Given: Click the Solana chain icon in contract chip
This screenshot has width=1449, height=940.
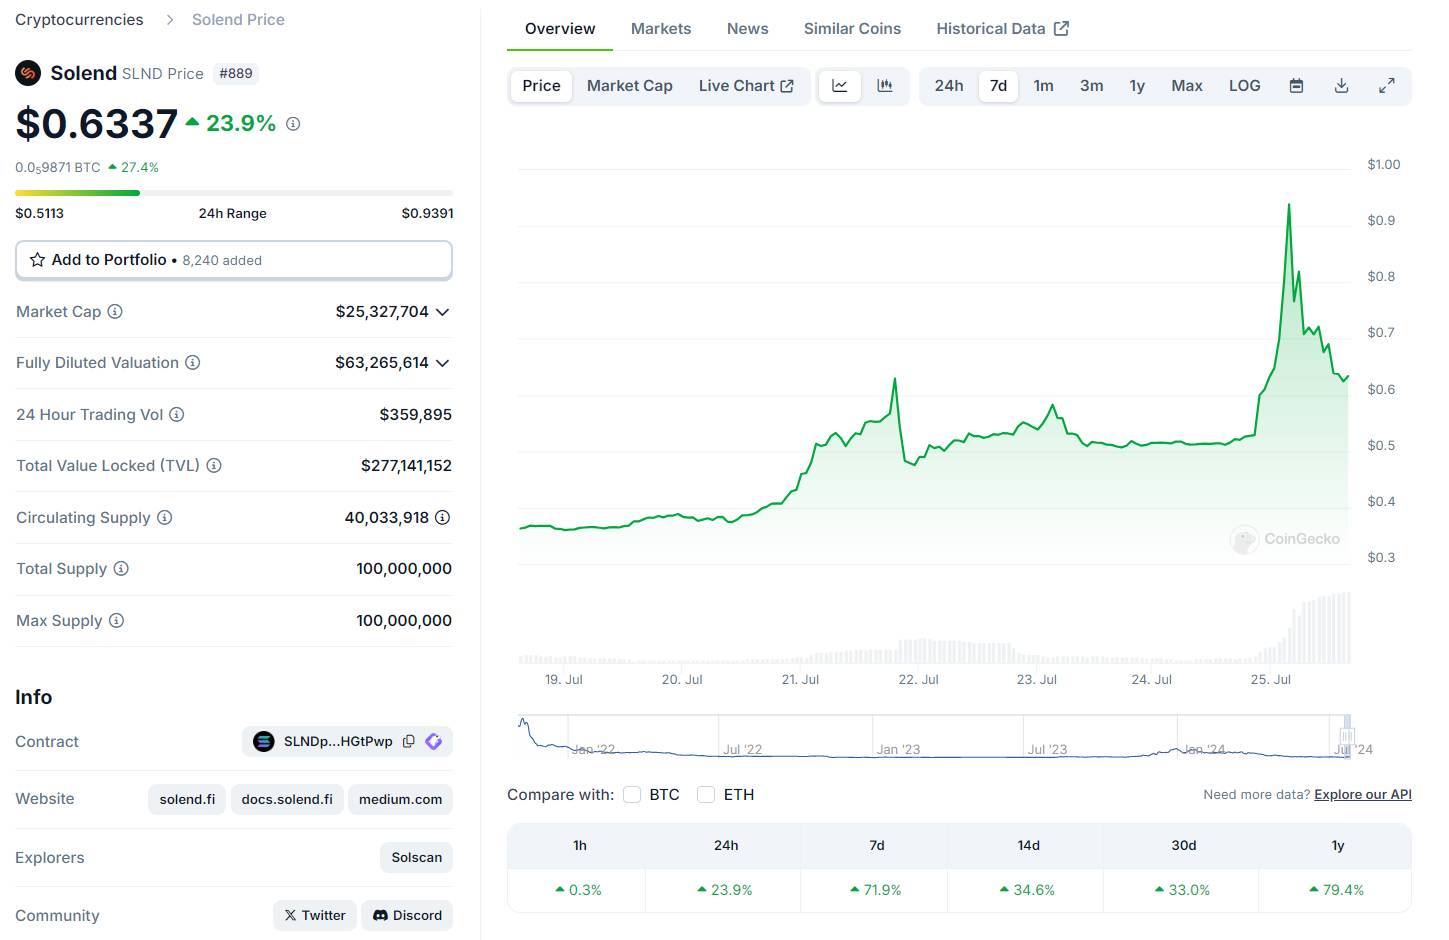Looking at the screenshot, I should coord(264,742).
